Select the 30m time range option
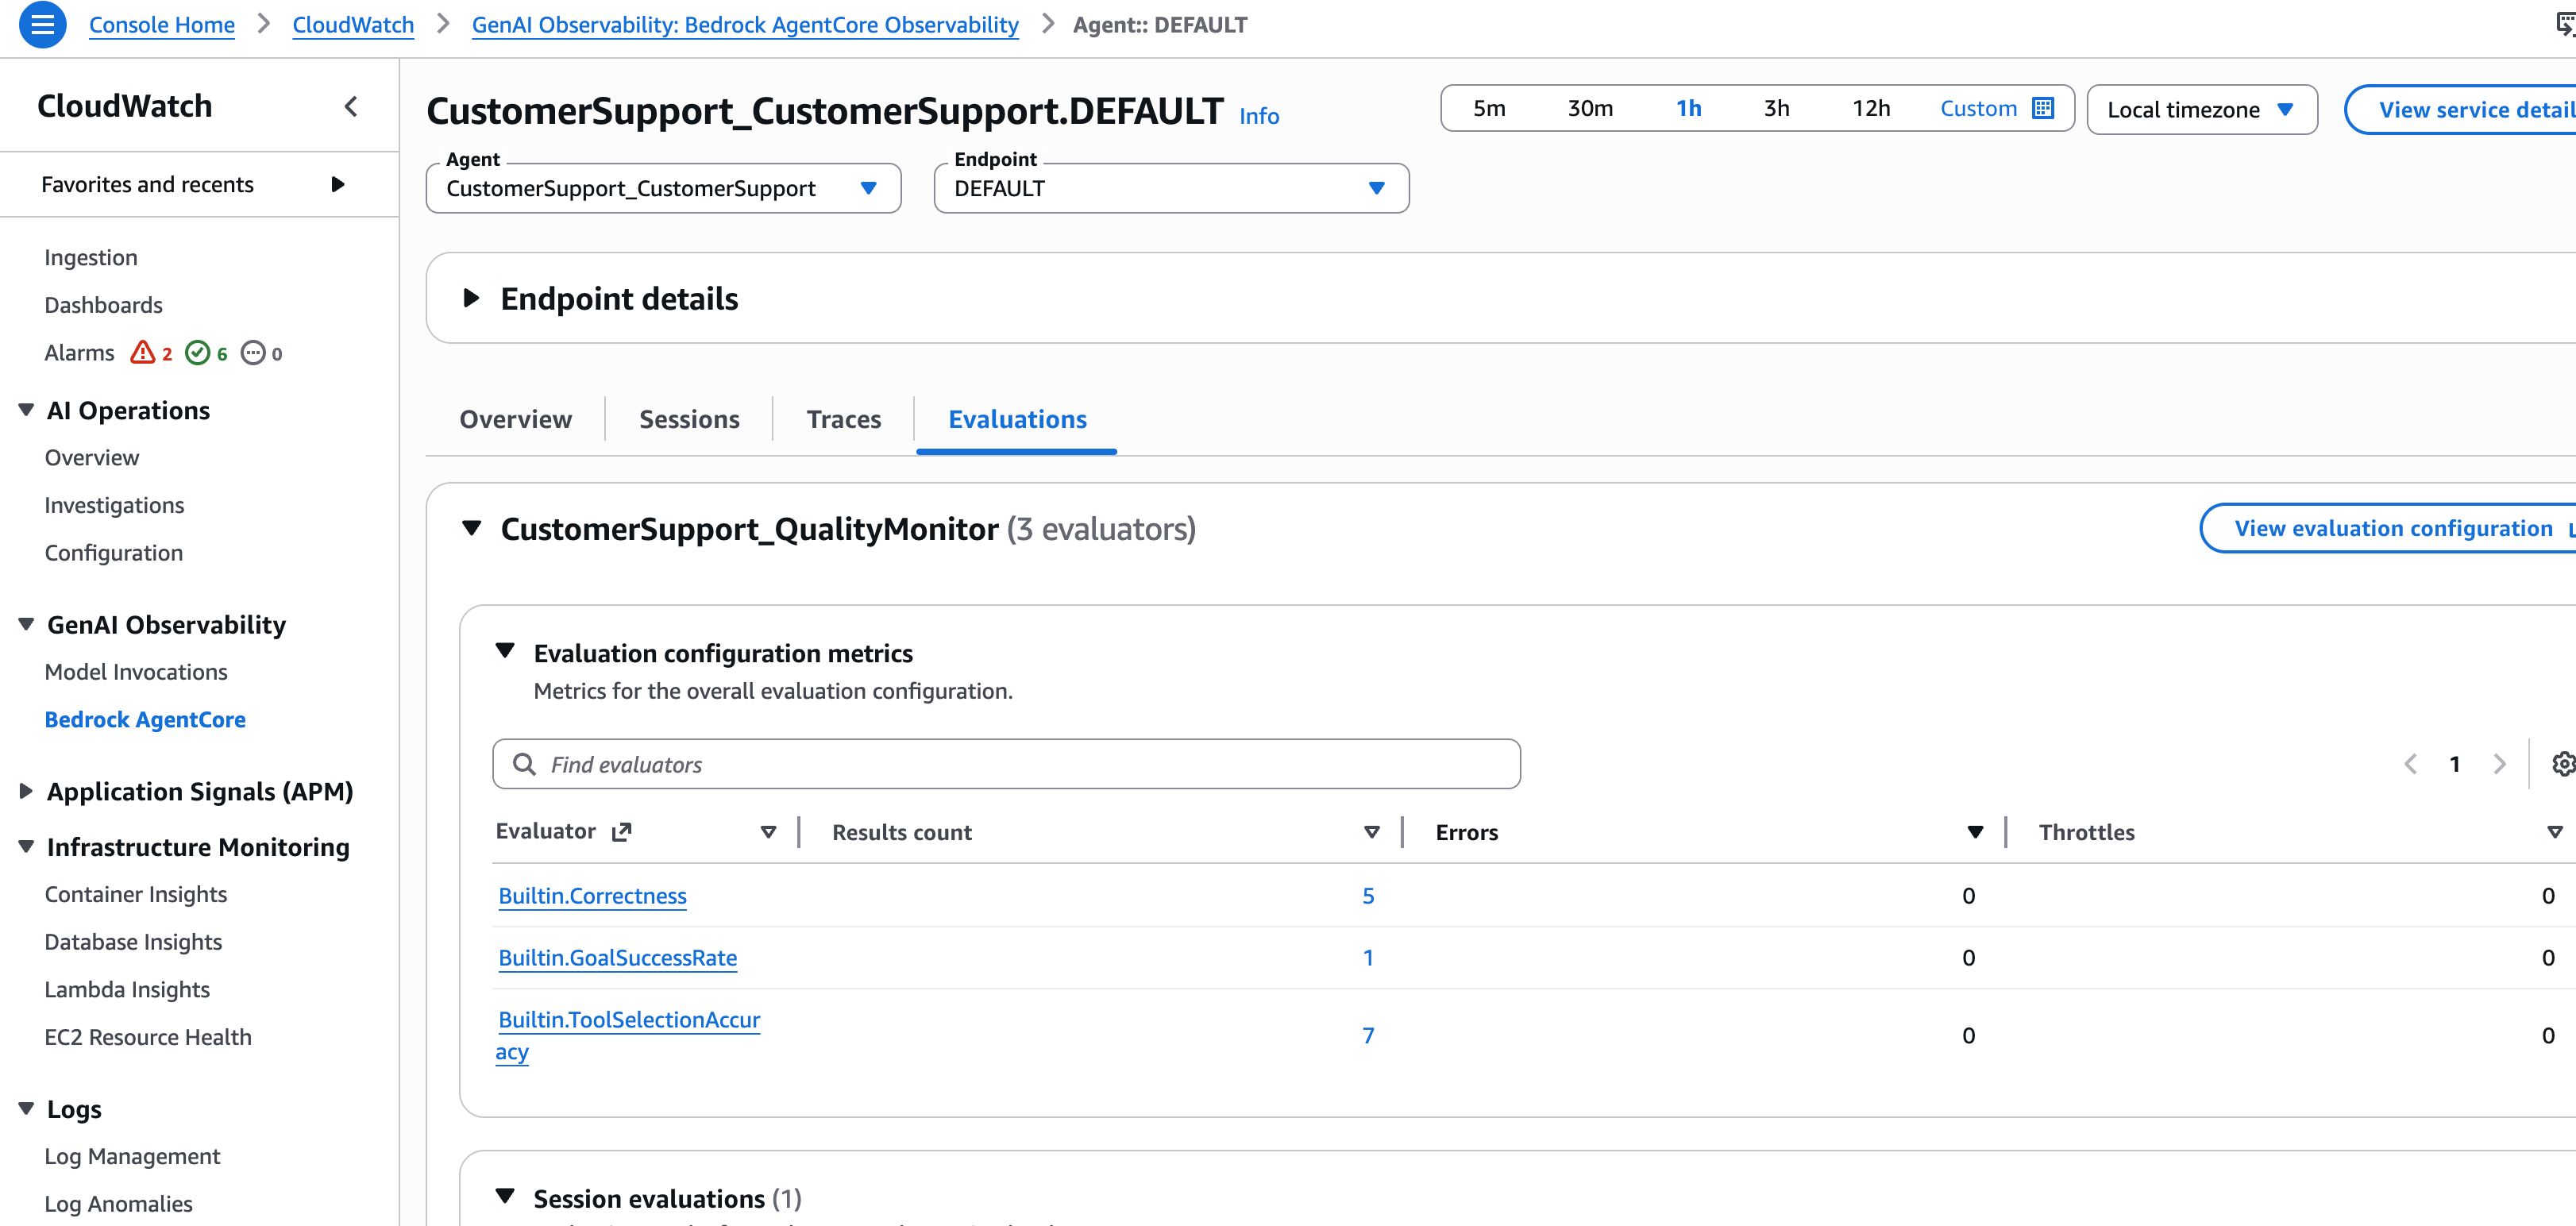2576x1226 pixels. click(x=1589, y=108)
